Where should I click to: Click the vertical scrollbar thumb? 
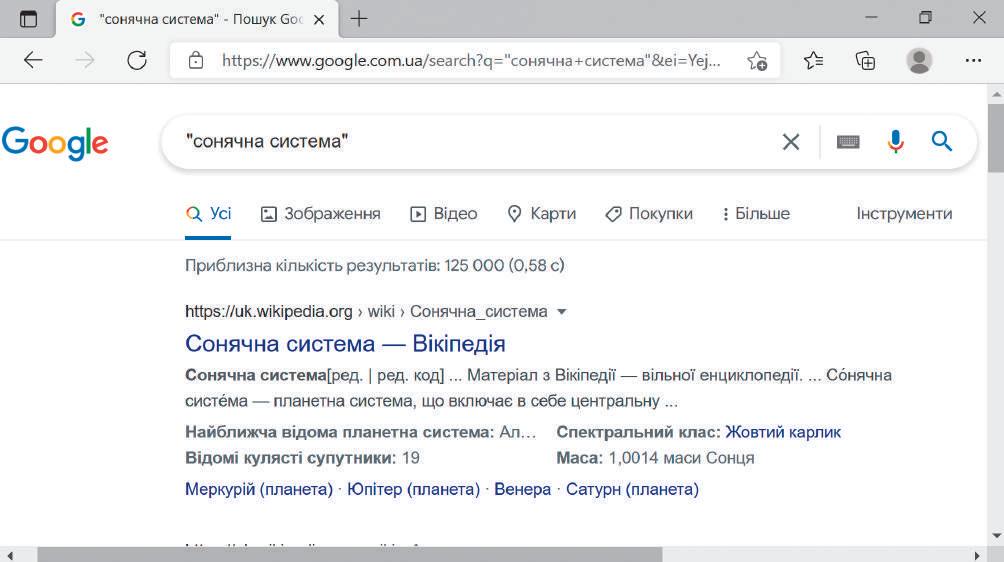[996, 137]
